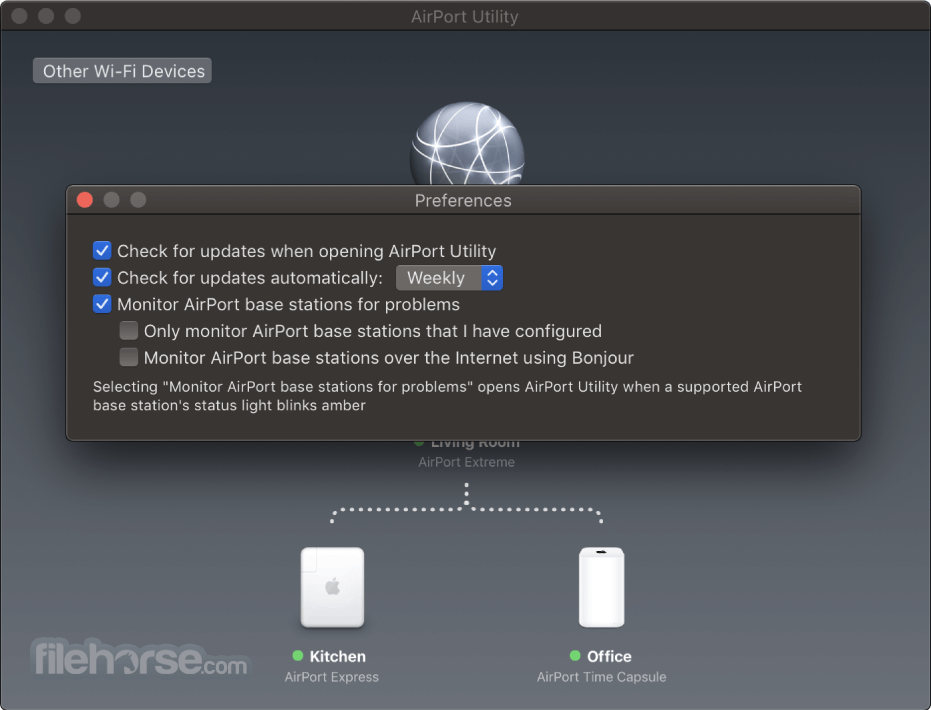
Task: Select the Office AirPort Time Capsule icon
Action: [x=601, y=587]
